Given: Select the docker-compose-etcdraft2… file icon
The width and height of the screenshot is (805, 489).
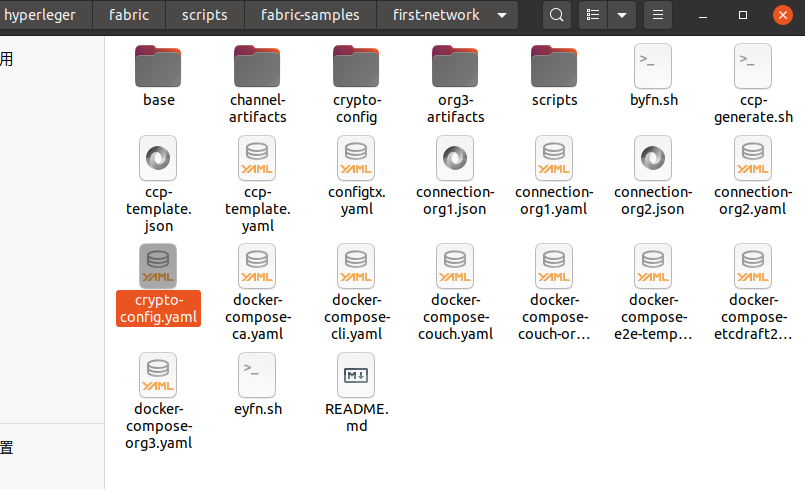Looking at the screenshot, I should coord(753,266).
